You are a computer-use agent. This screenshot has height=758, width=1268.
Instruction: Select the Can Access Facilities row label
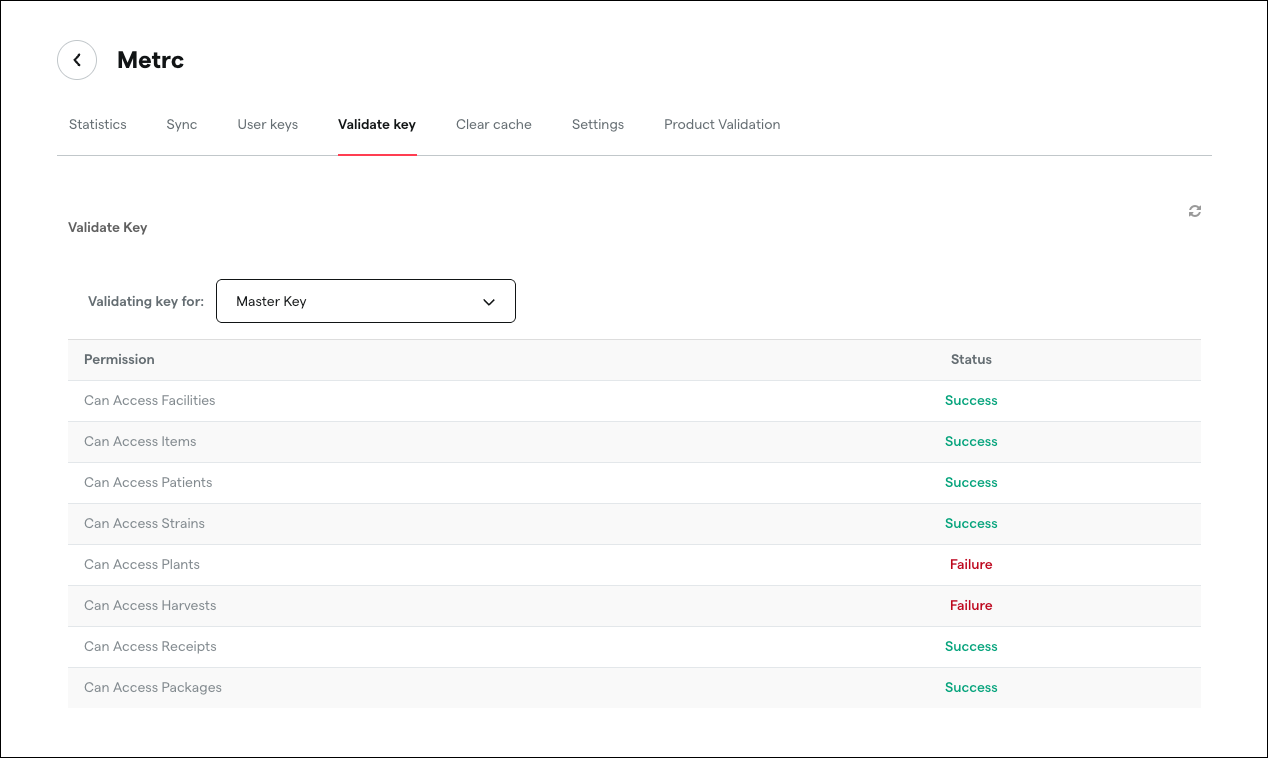coord(150,400)
